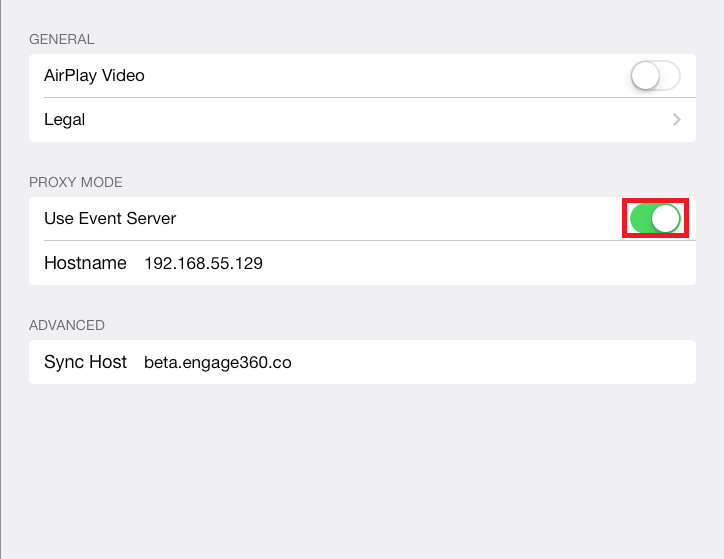Viewport: 724px width, 559px height.
Task: Click the Sync Host field label
Action: point(85,362)
